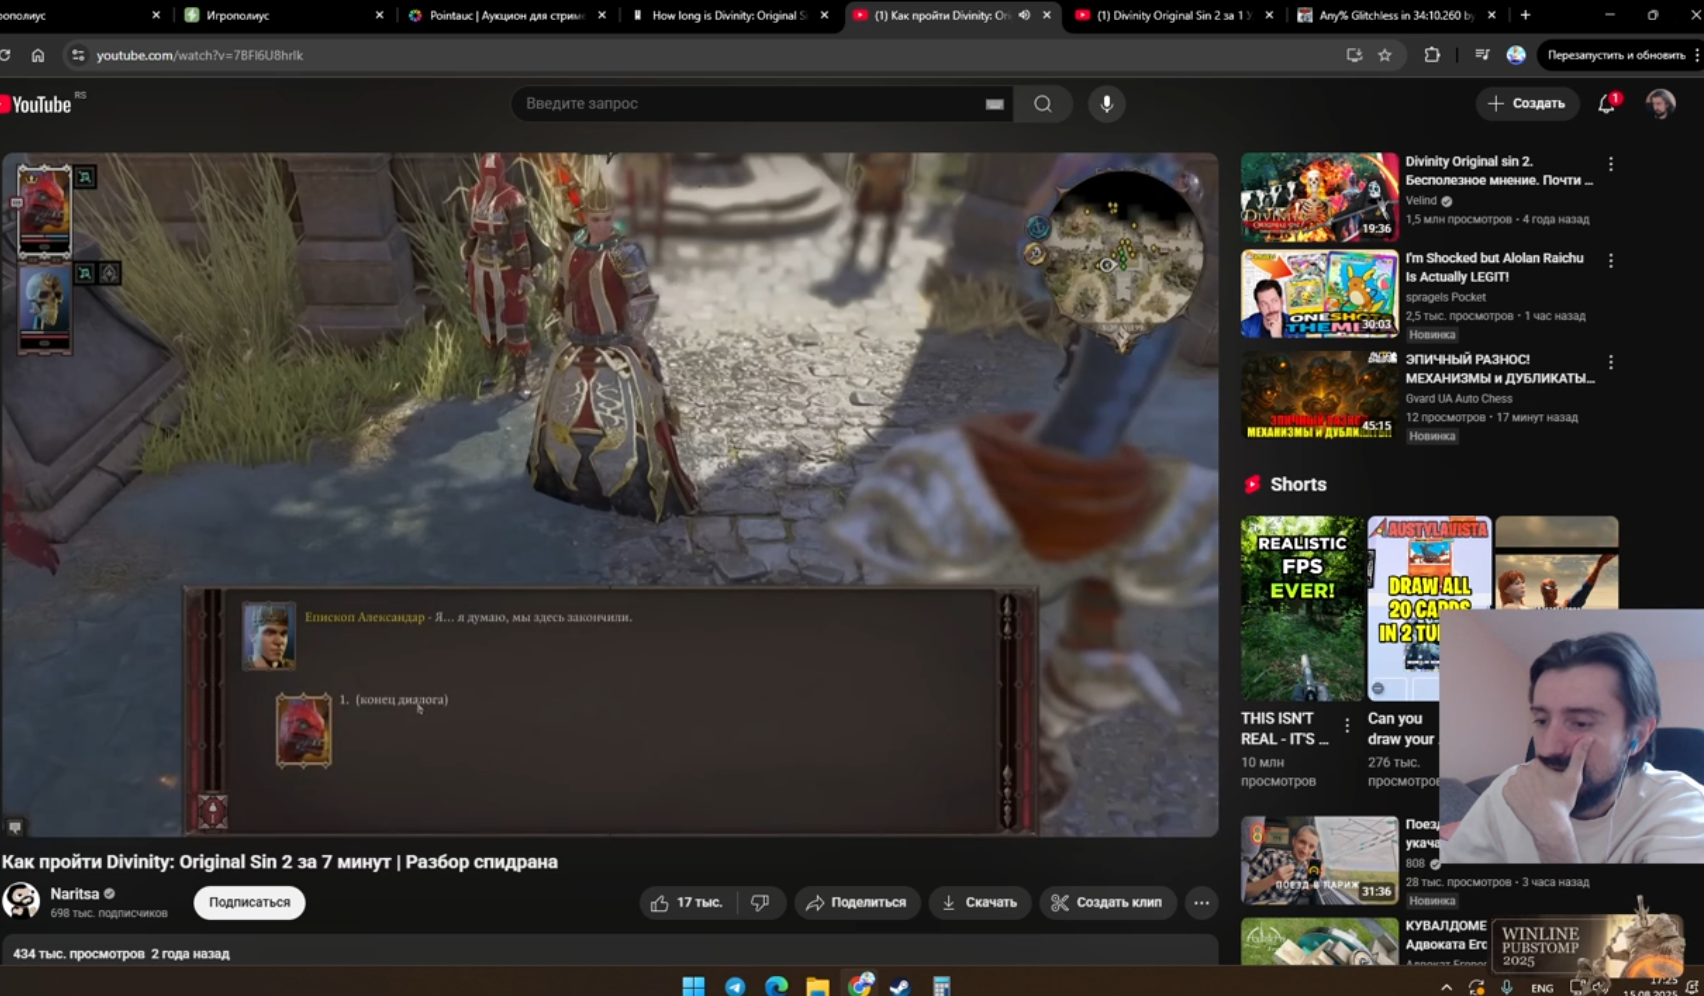Open options menu for ЭПИЧНЫЙ РАЗНОС video
This screenshot has height=996, width=1704.
click(x=1610, y=362)
